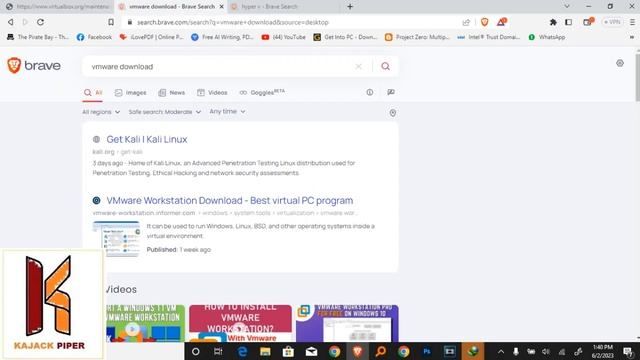Image resolution: width=640 pixels, height=360 pixels.
Task: Open the Project Zero bookmark
Action: pos(417,37)
